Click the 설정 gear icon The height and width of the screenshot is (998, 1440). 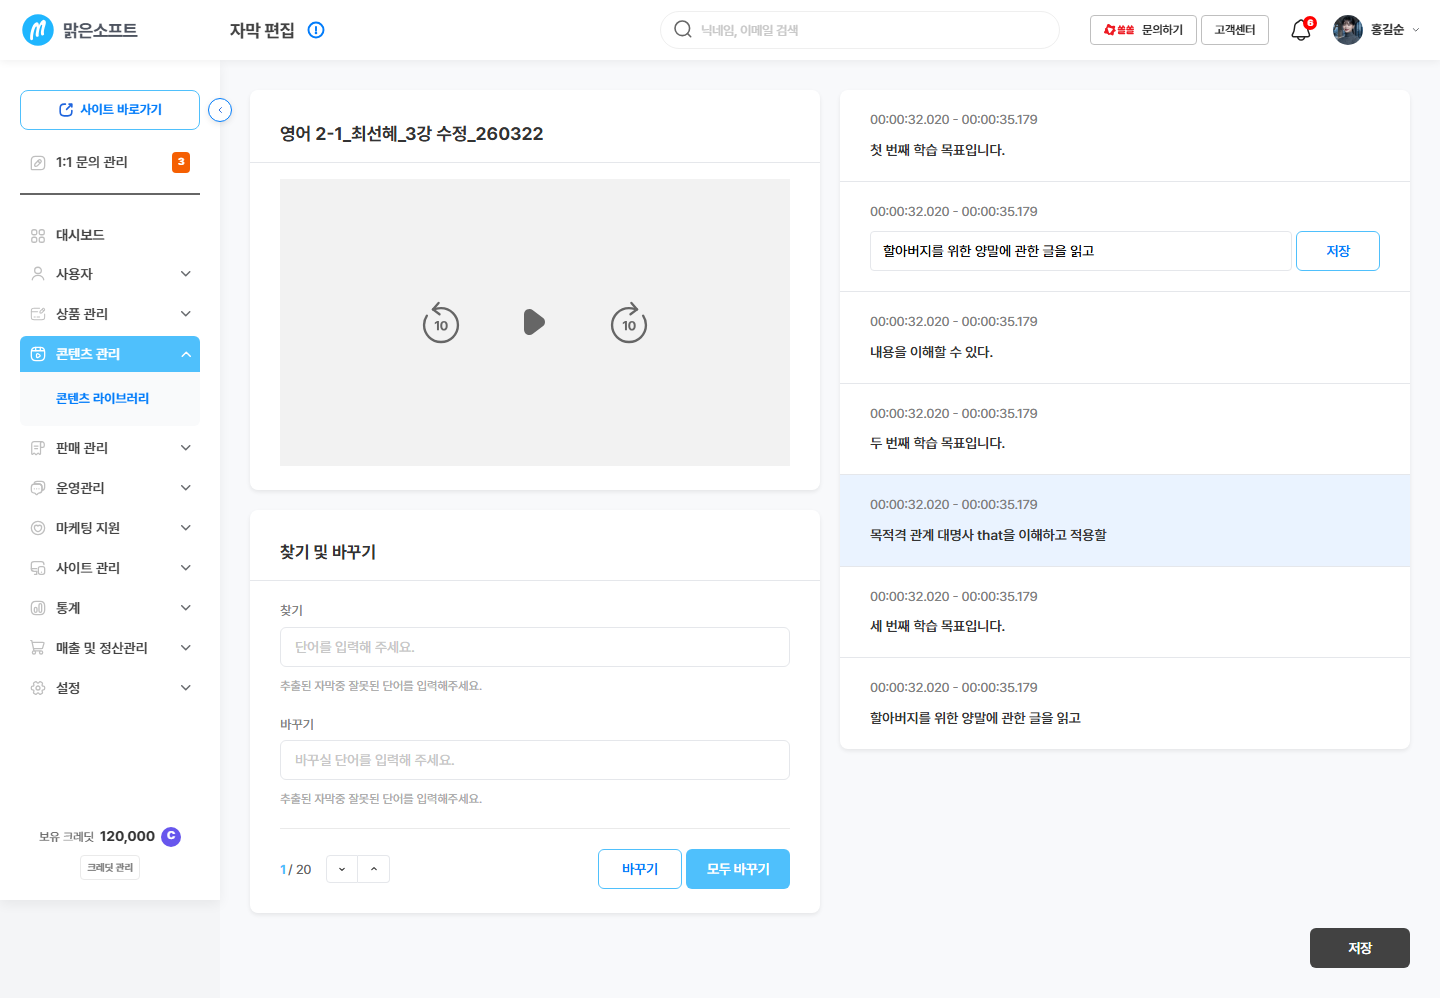38,688
